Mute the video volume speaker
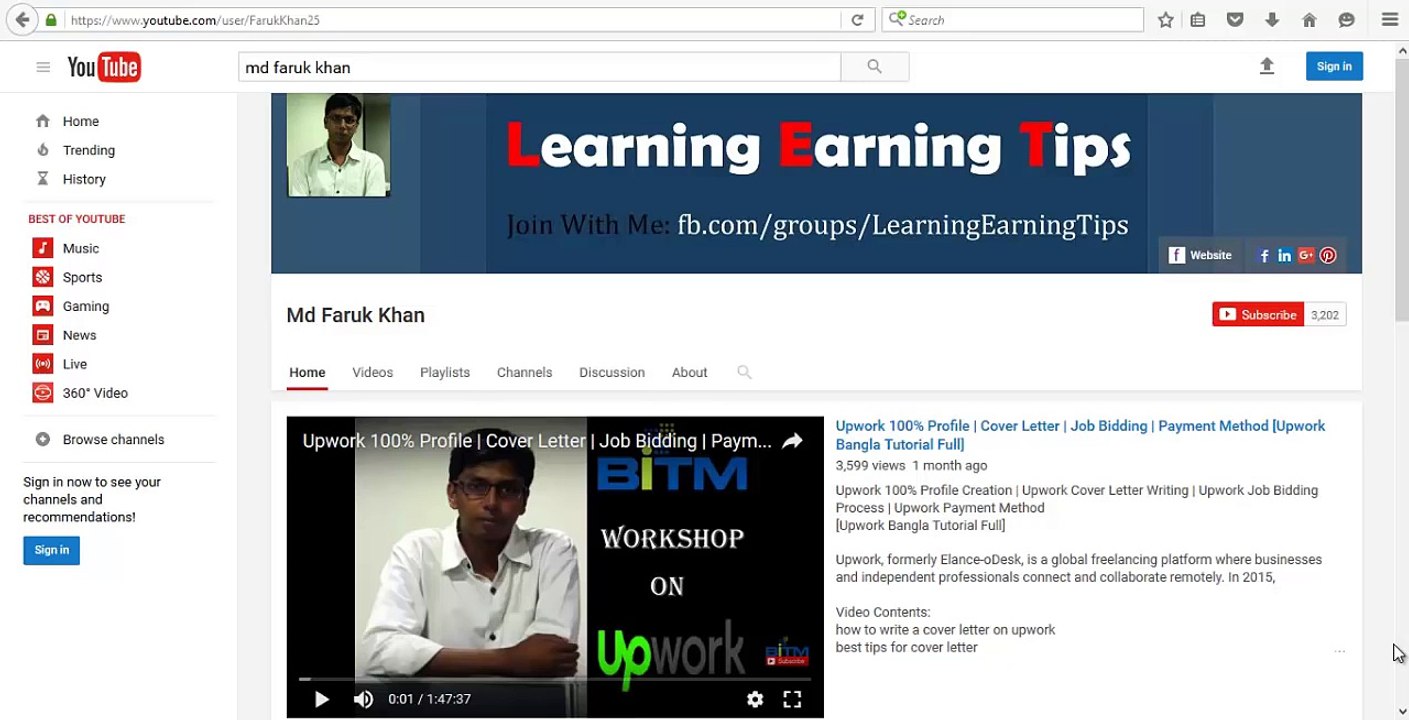Viewport: 1409px width, 720px height. click(363, 699)
